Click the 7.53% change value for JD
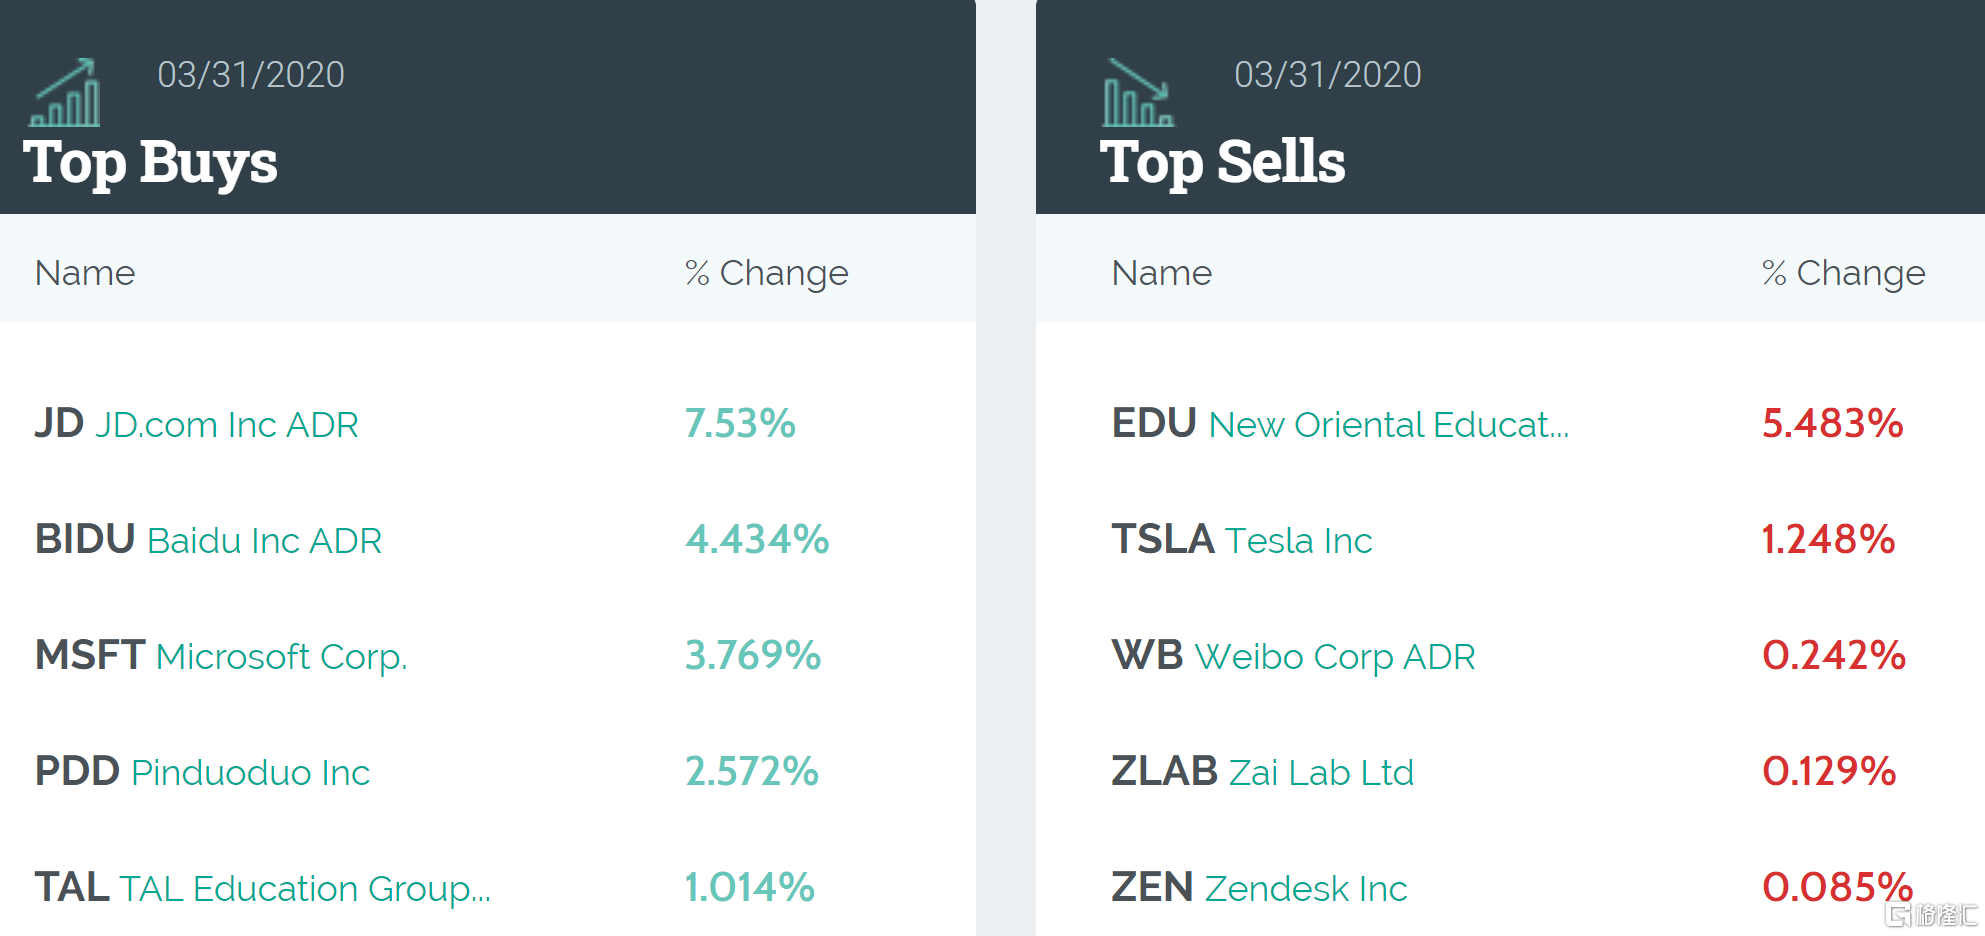Viewport: 1985px width, 936px height. pos(740,424)
